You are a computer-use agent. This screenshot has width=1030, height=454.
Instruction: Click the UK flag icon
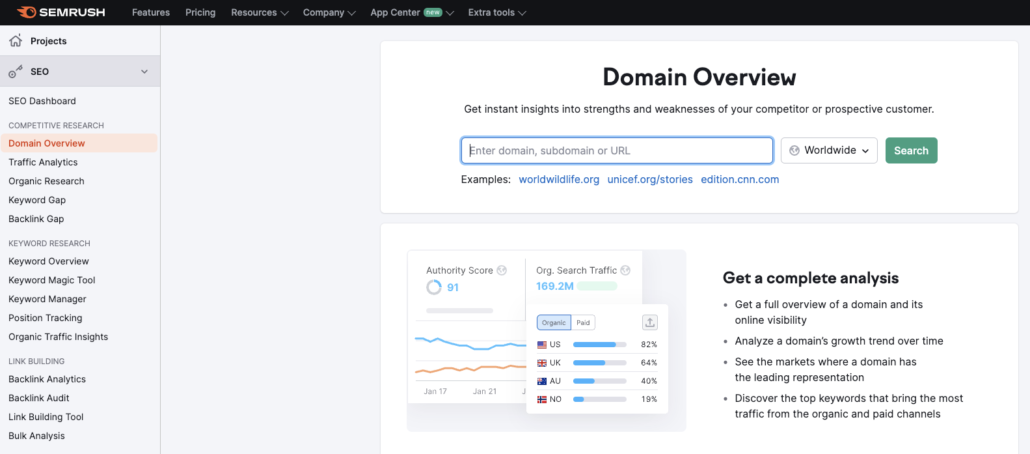[x=542, y=363]
